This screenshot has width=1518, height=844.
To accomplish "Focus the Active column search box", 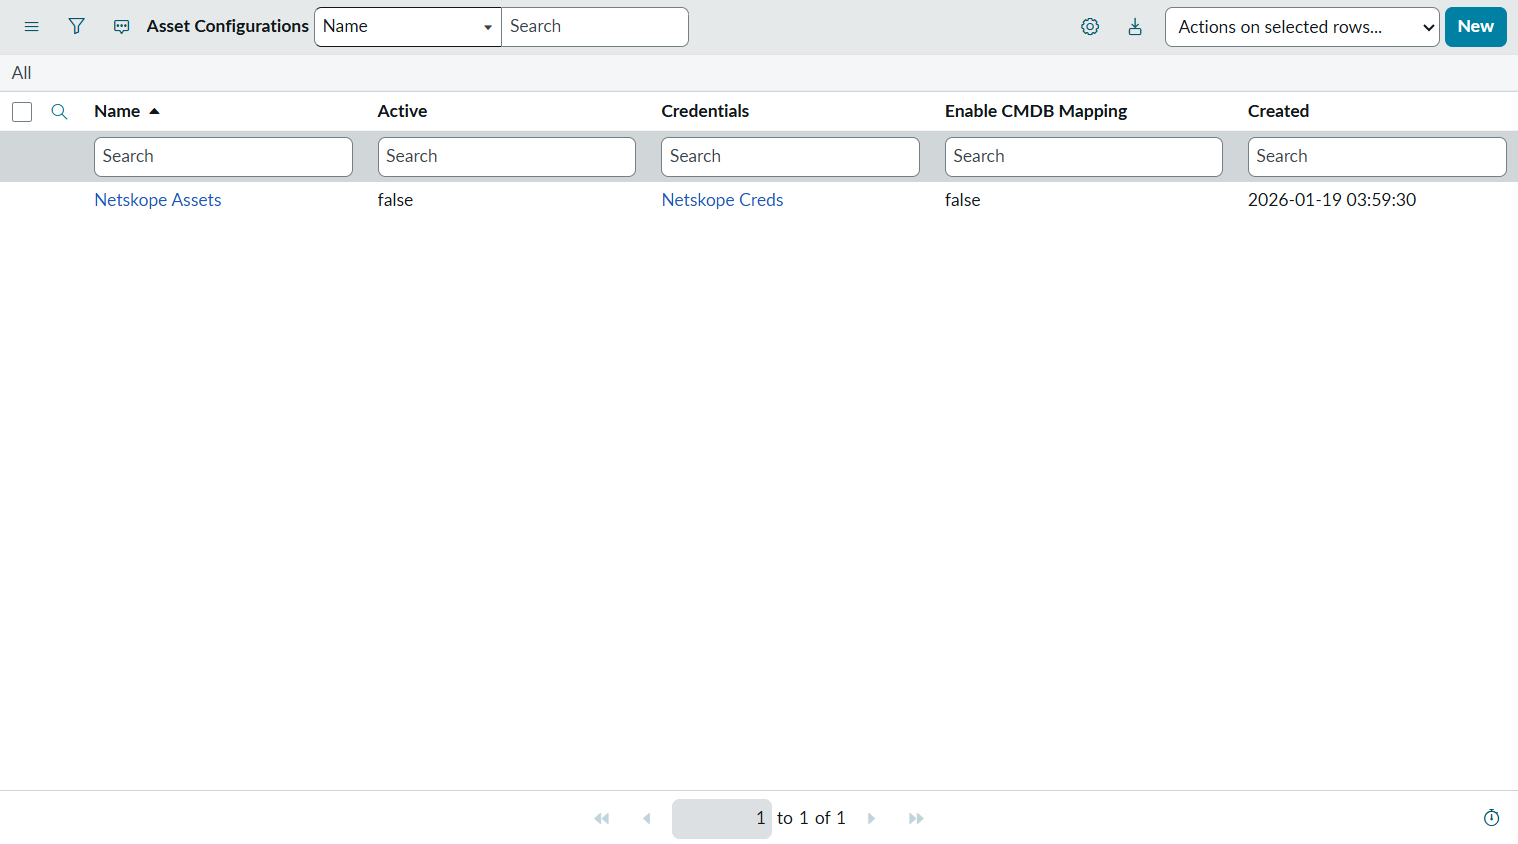I will pyautogui.click(x=507, y=157).
